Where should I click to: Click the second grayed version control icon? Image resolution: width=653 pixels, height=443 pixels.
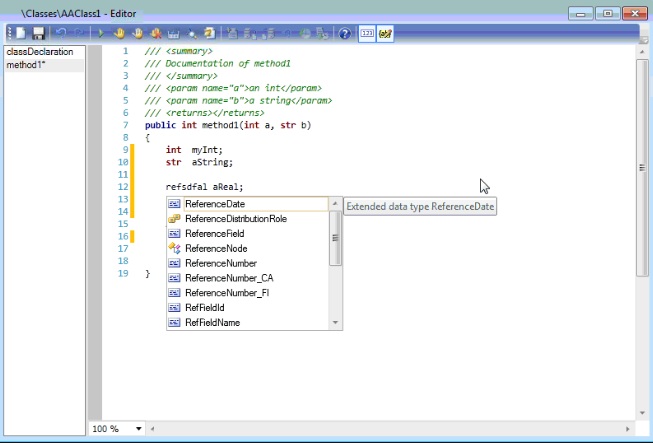pyautogui.click(x=250, y=33)
